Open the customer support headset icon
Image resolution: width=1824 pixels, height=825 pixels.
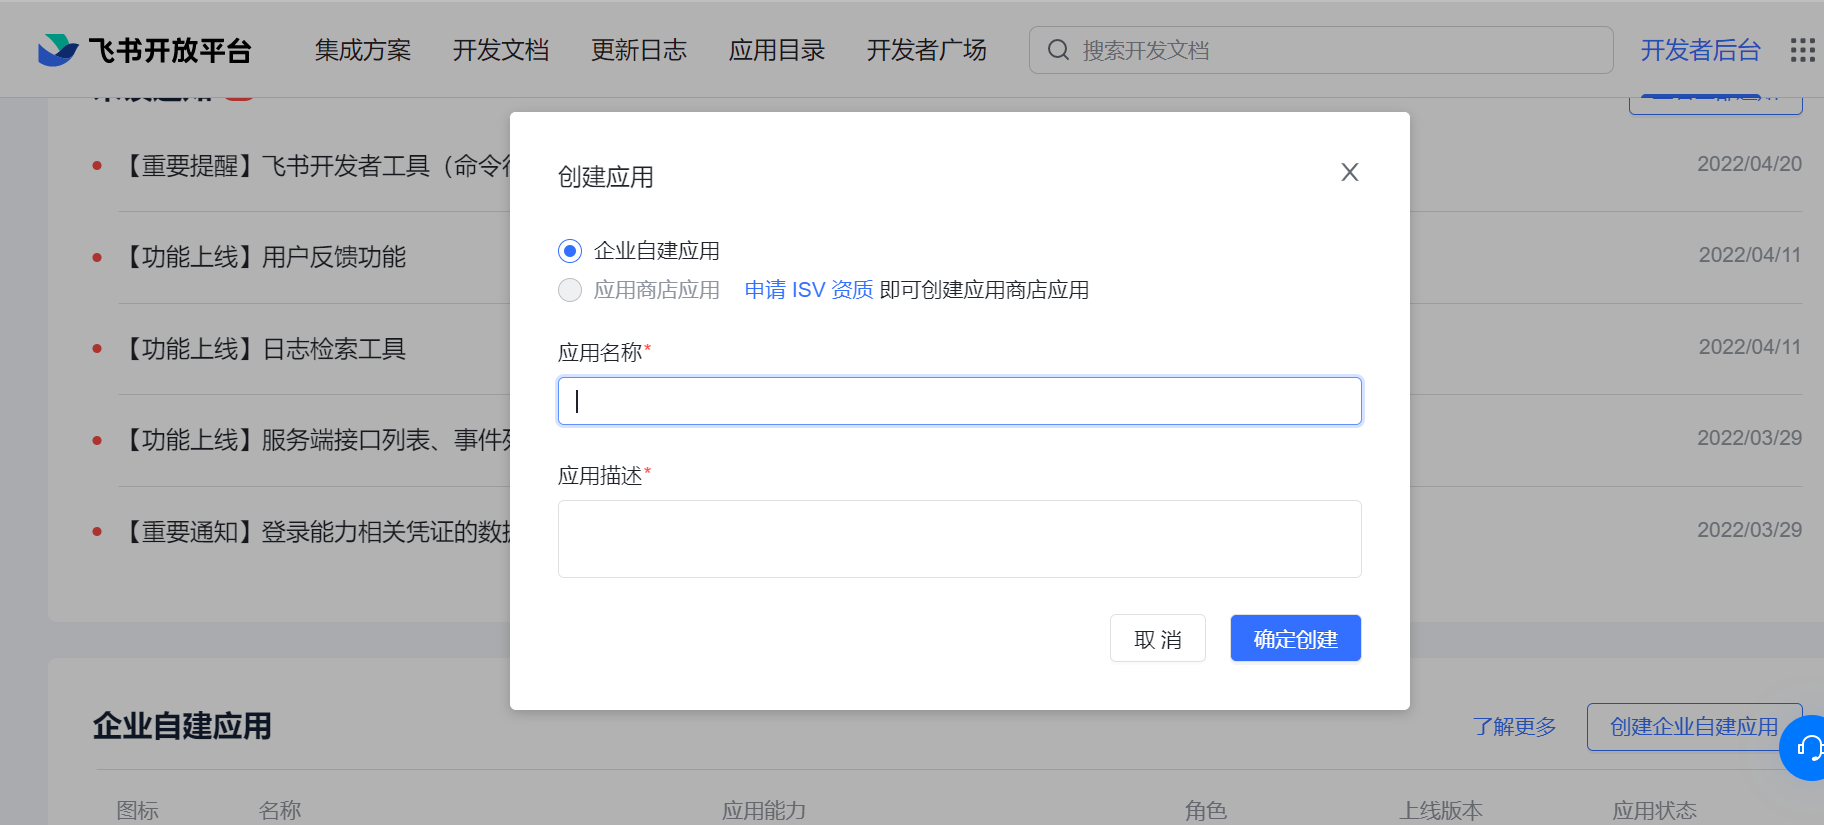tap(1808, 747)
